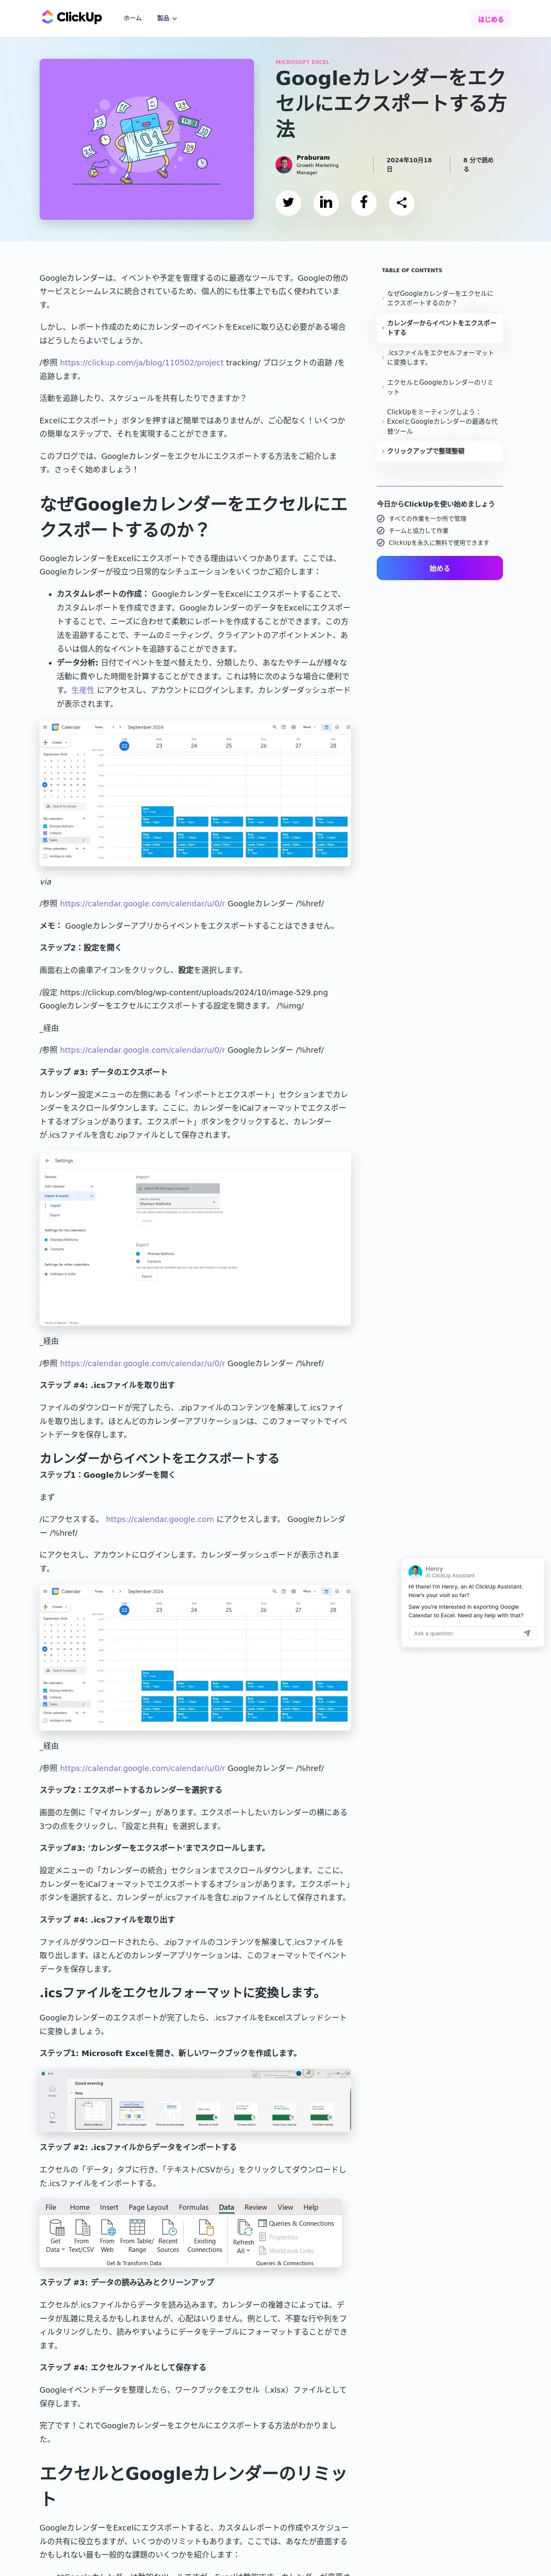
Task: Click Existing Connections in the Excel ribbon image
Action: coord(205,2236)
